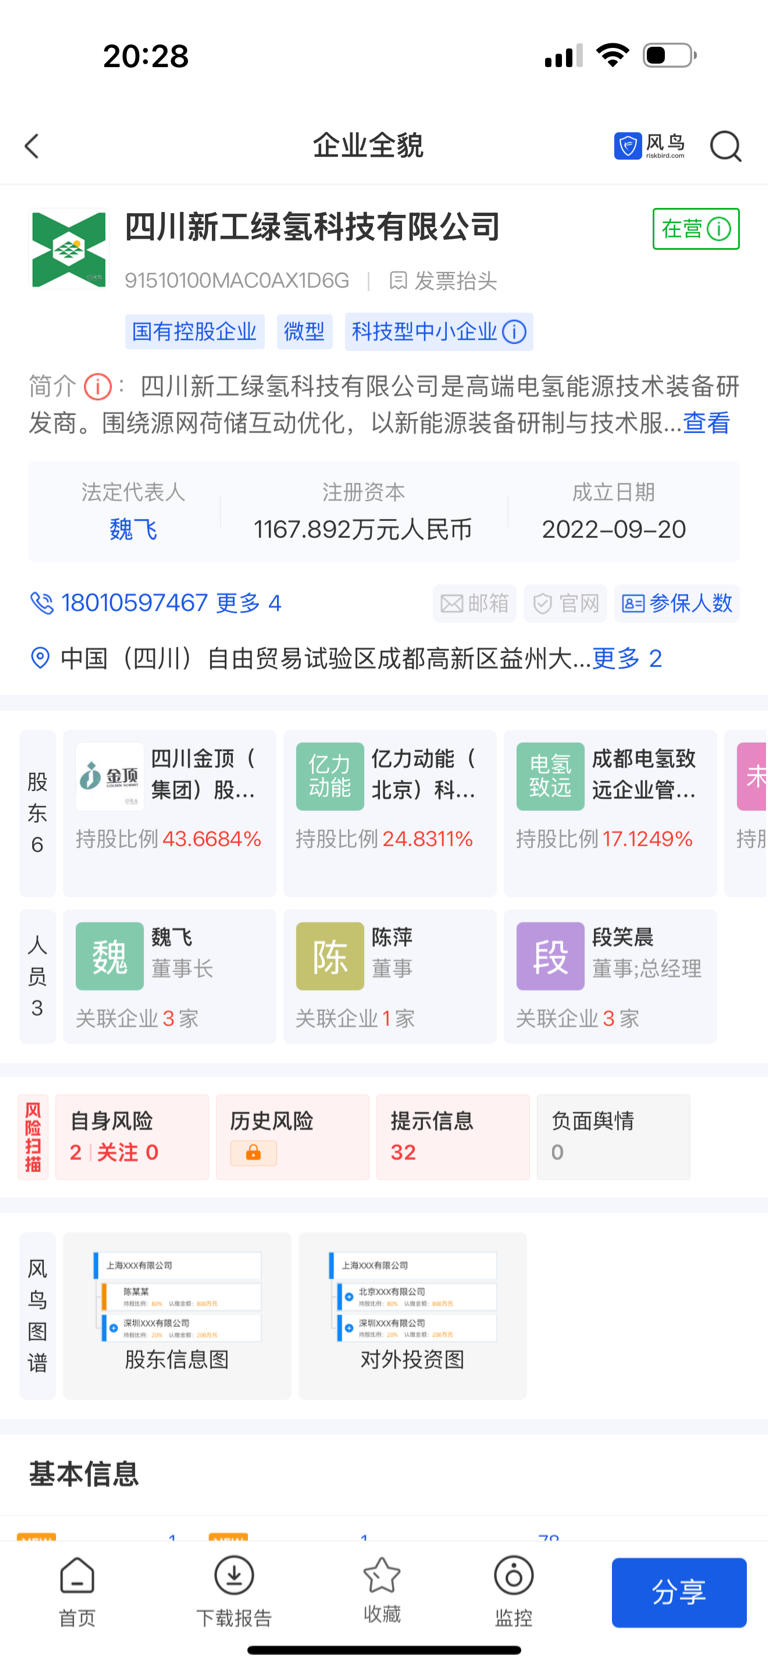Image resolution: width=768 pixels, height=1669 pixels.
Task: Tap the lock icon under 历史风险
Action: click(x=253, y=1153)
